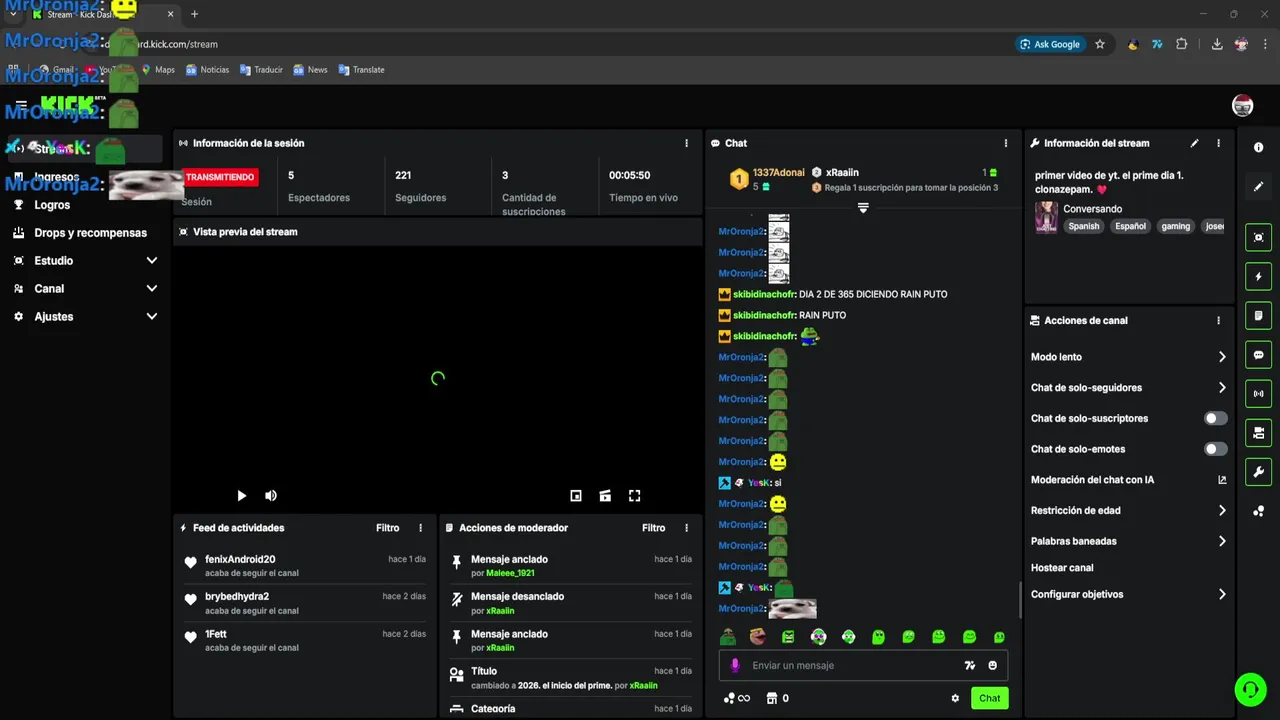Screen dimensions: 1280x720
Task: Open theater mode in stream preview
Action: (x=605, y=496)
